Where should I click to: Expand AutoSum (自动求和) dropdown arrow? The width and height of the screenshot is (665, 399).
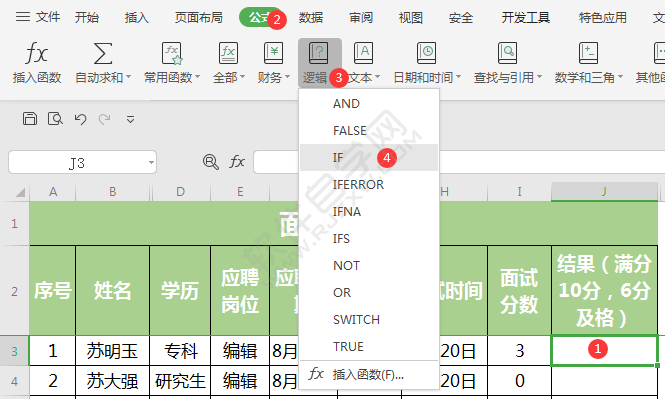pyautogui.click(x=128, y=78)
